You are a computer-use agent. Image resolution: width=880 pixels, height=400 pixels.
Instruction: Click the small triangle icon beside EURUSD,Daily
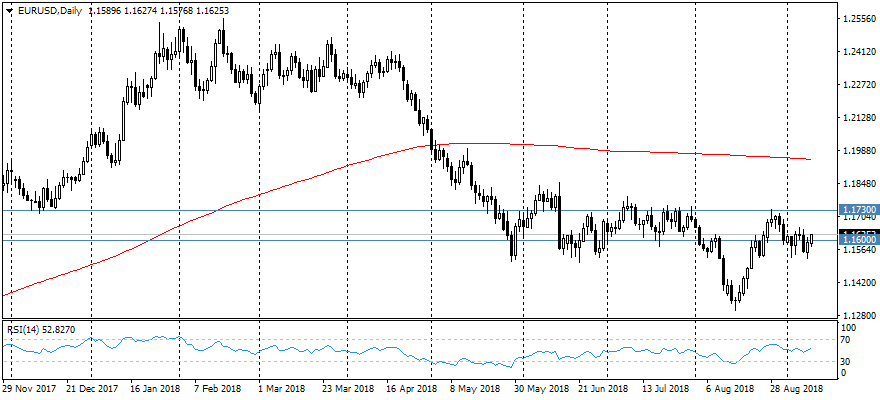pos(8,10)
